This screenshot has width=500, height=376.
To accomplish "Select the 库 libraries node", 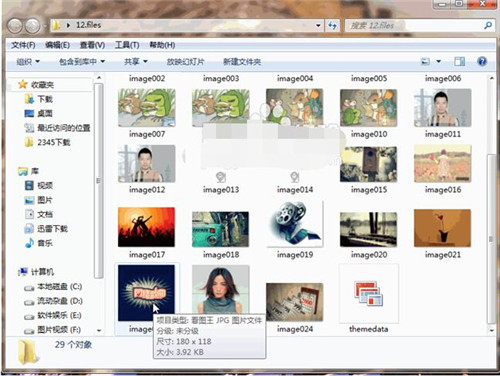I will [x=28, y=171].
